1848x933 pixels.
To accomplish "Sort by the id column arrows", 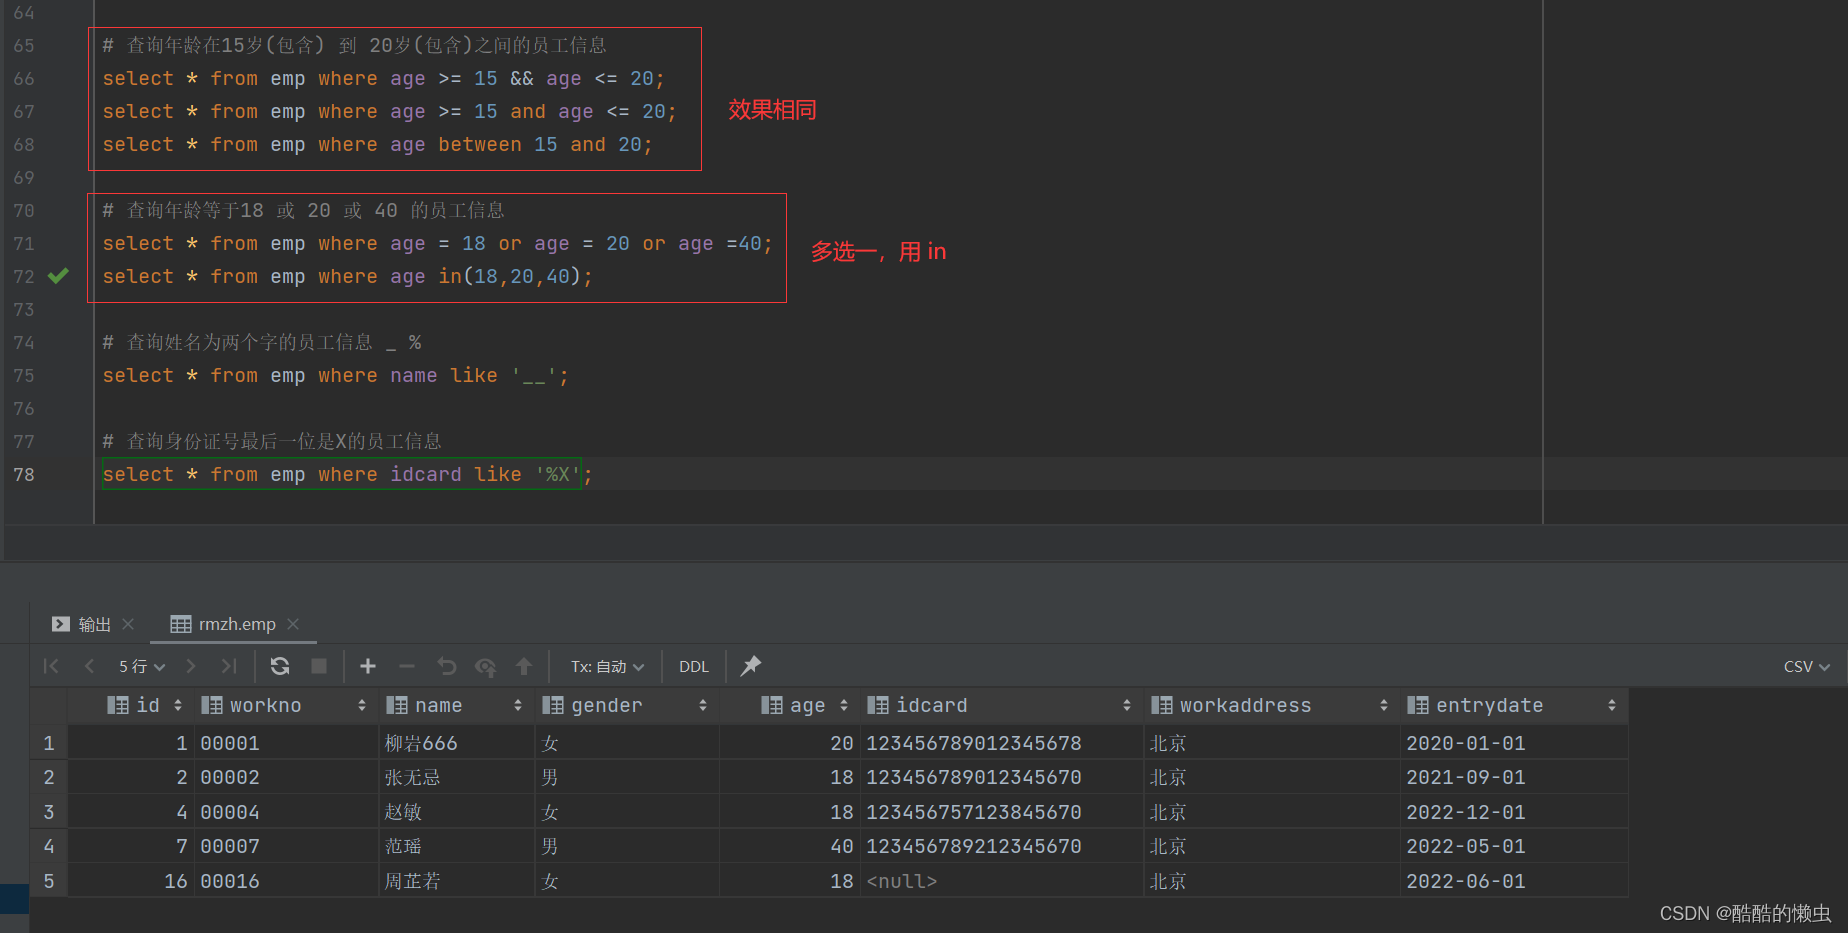I will (x=178, y=706).
